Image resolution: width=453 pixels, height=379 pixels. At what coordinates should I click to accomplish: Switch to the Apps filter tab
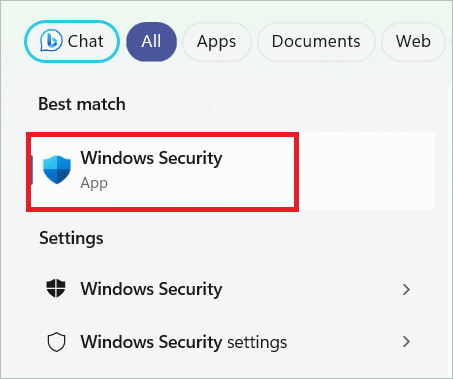[217, 42]
